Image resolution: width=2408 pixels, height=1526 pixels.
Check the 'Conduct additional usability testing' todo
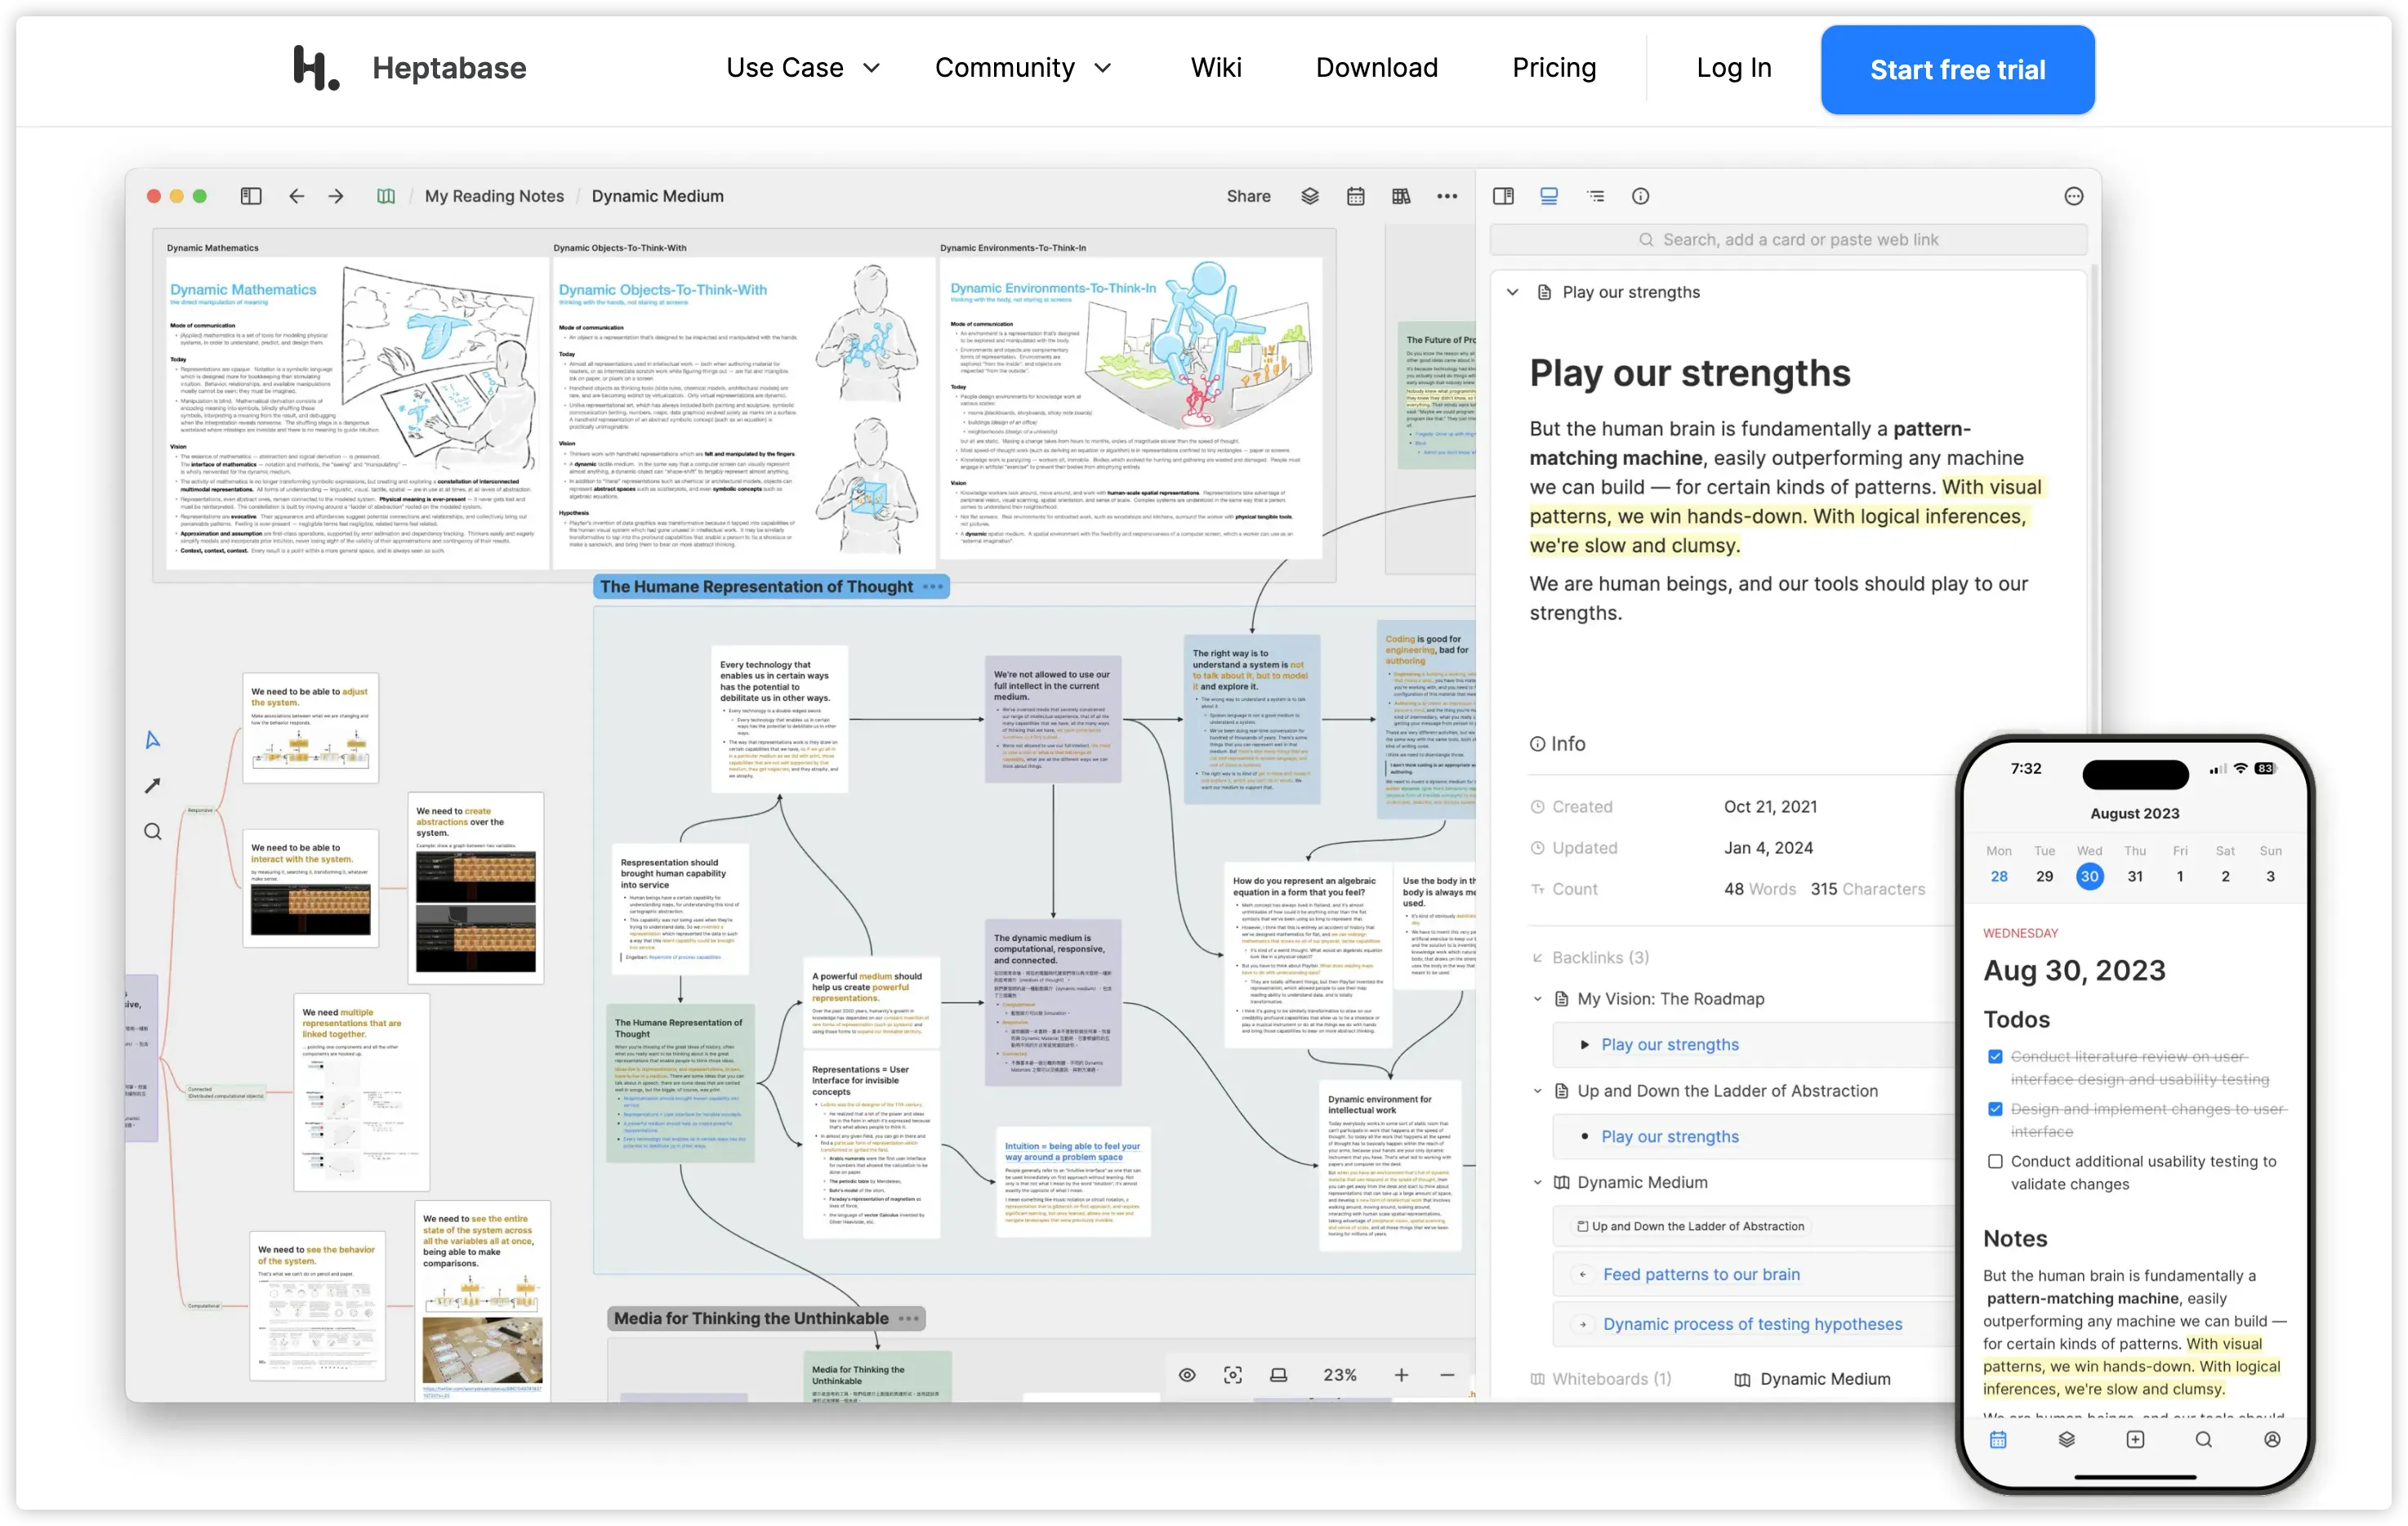coord(1995,1161)
